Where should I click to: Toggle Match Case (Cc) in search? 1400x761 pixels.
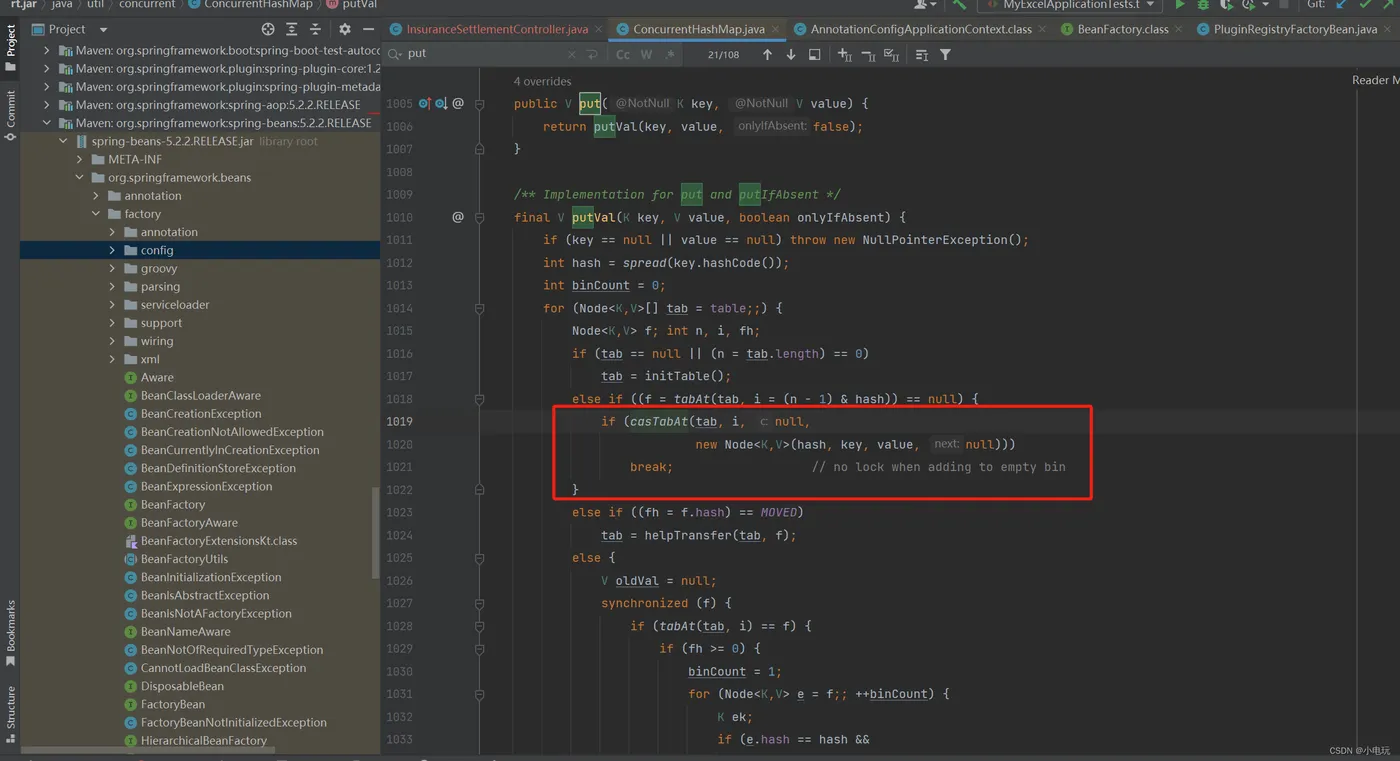[x=623, y=55]
